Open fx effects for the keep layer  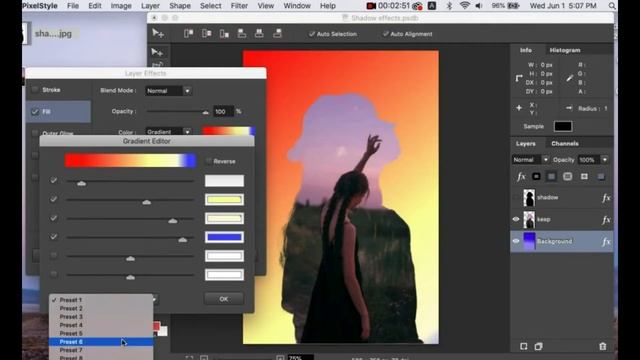pos(606,220)
